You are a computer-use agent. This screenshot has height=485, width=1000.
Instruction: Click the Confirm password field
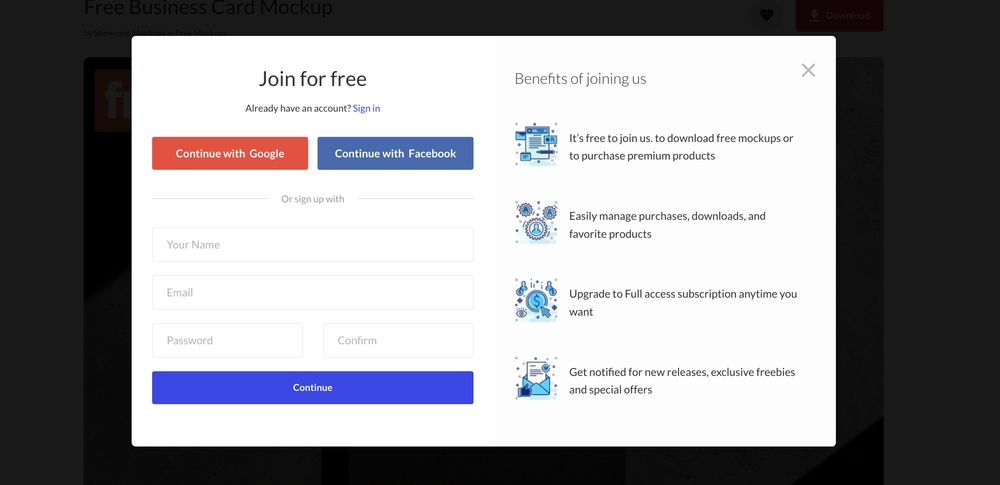(x=398, y=340)
